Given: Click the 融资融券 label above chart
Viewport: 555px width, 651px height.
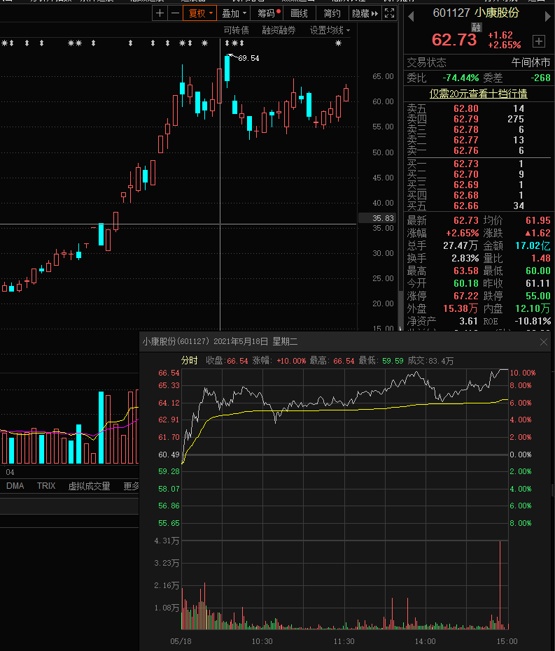Looking at the screenshot, I should click(x=279, y=30).
